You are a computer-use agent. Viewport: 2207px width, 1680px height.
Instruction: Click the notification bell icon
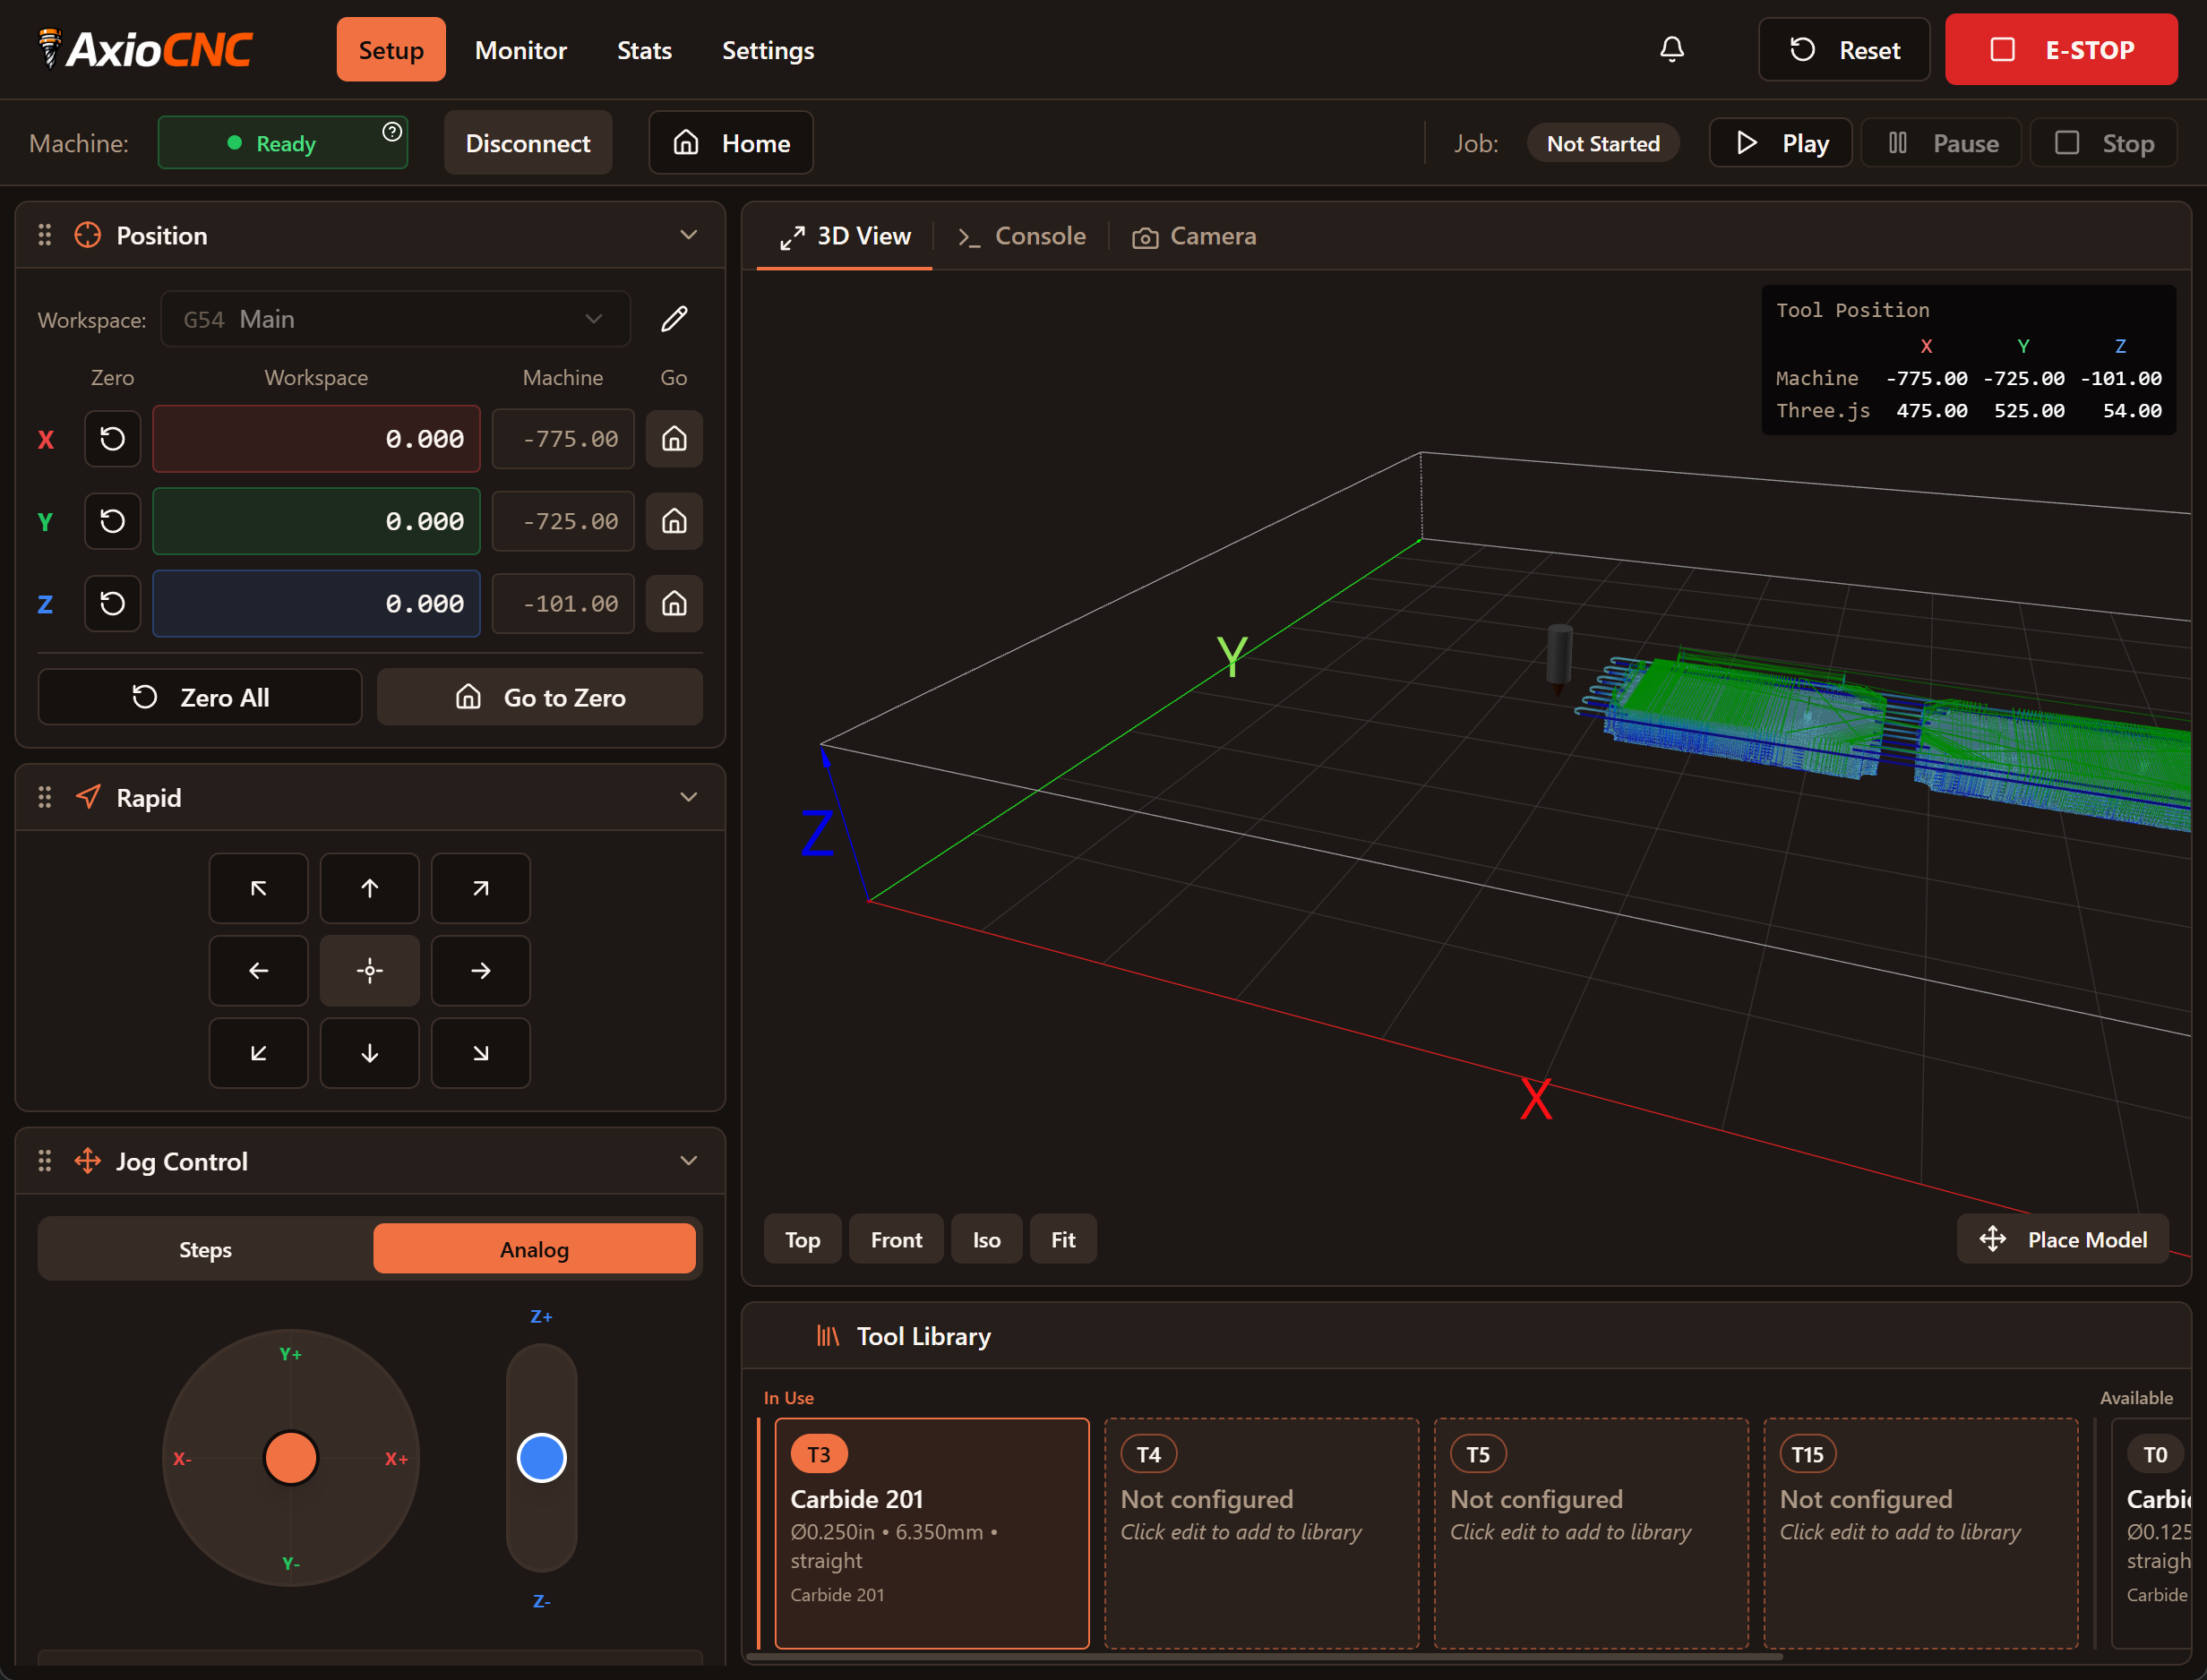click(x=1671, y=49)
